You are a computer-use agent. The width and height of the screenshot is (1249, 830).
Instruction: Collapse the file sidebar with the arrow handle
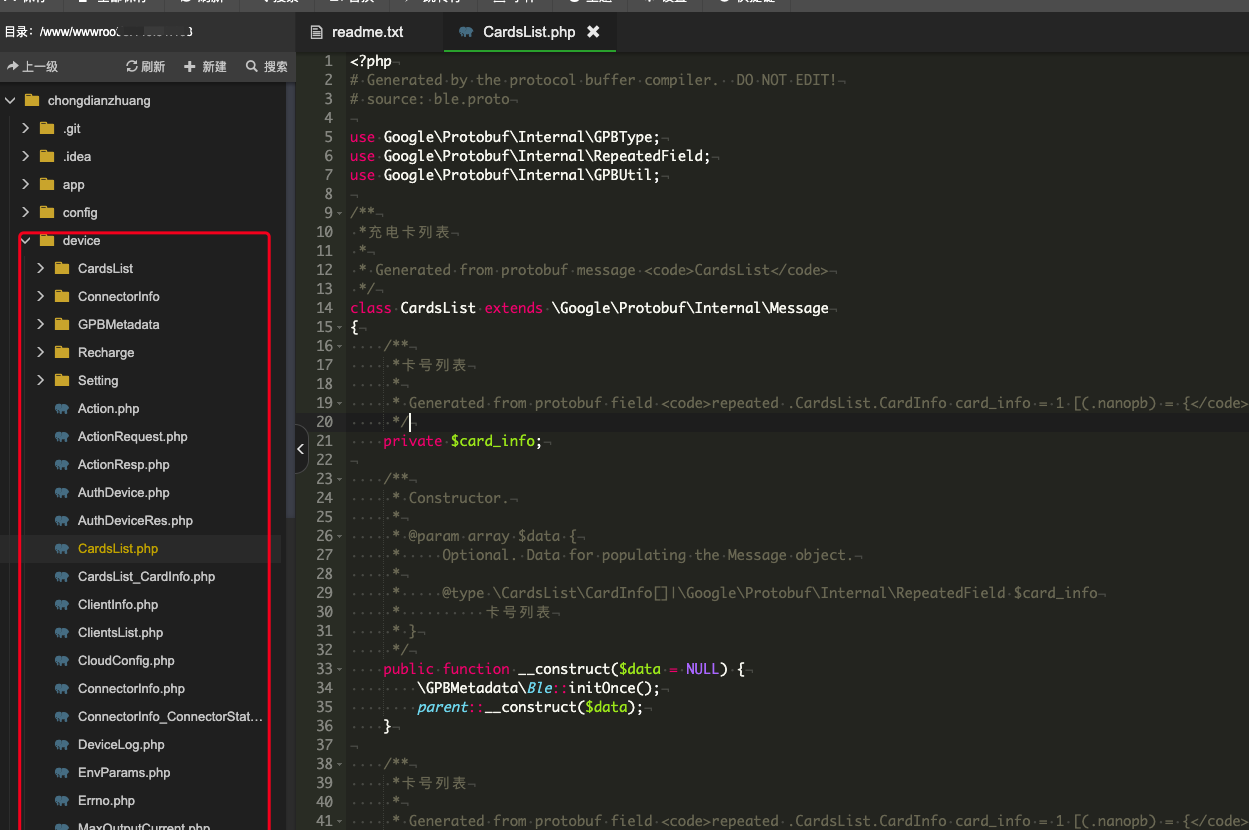[301, 450]
